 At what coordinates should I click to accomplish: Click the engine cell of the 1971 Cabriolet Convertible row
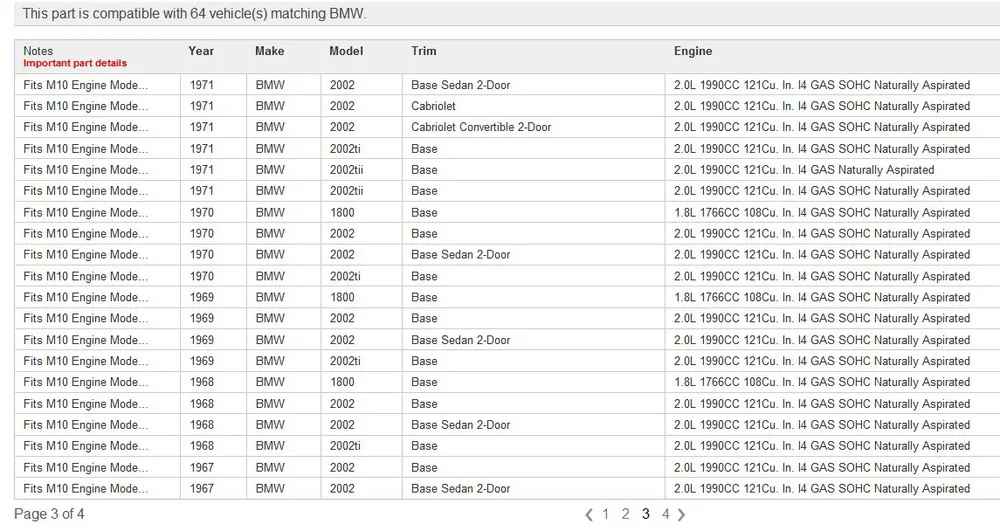click(821, 127)
